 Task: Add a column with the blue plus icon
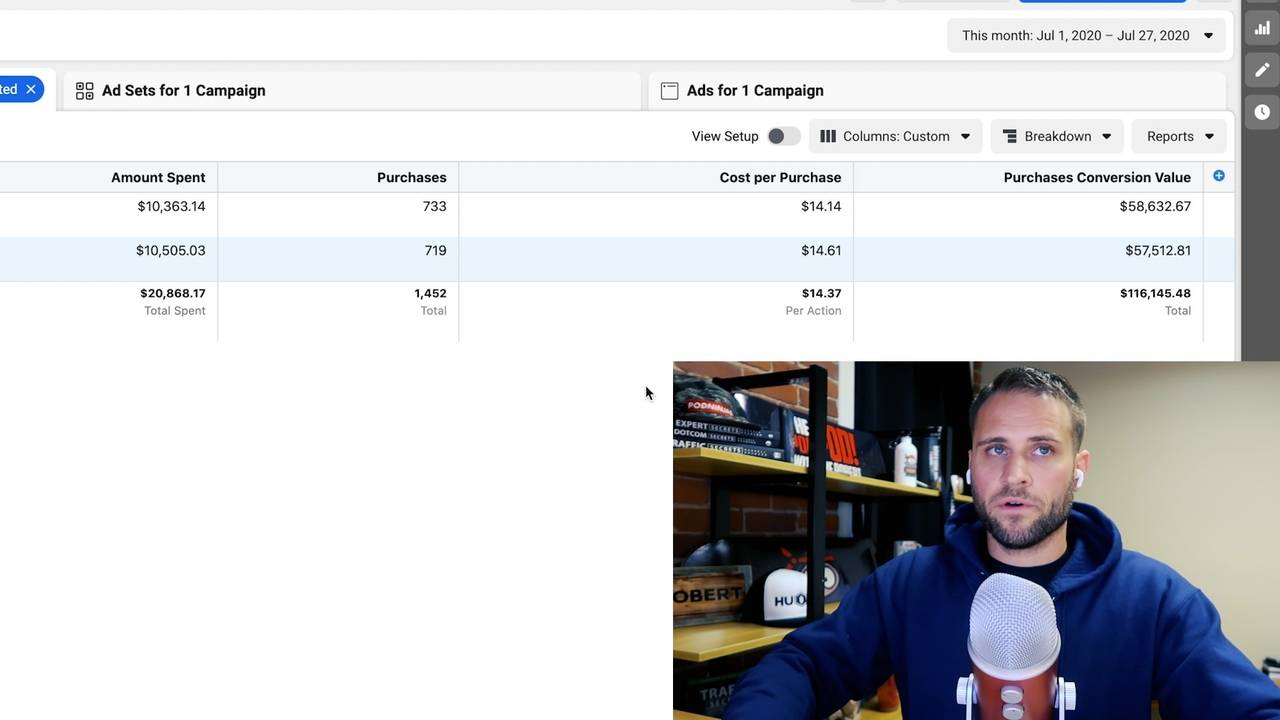[1218, 176]
